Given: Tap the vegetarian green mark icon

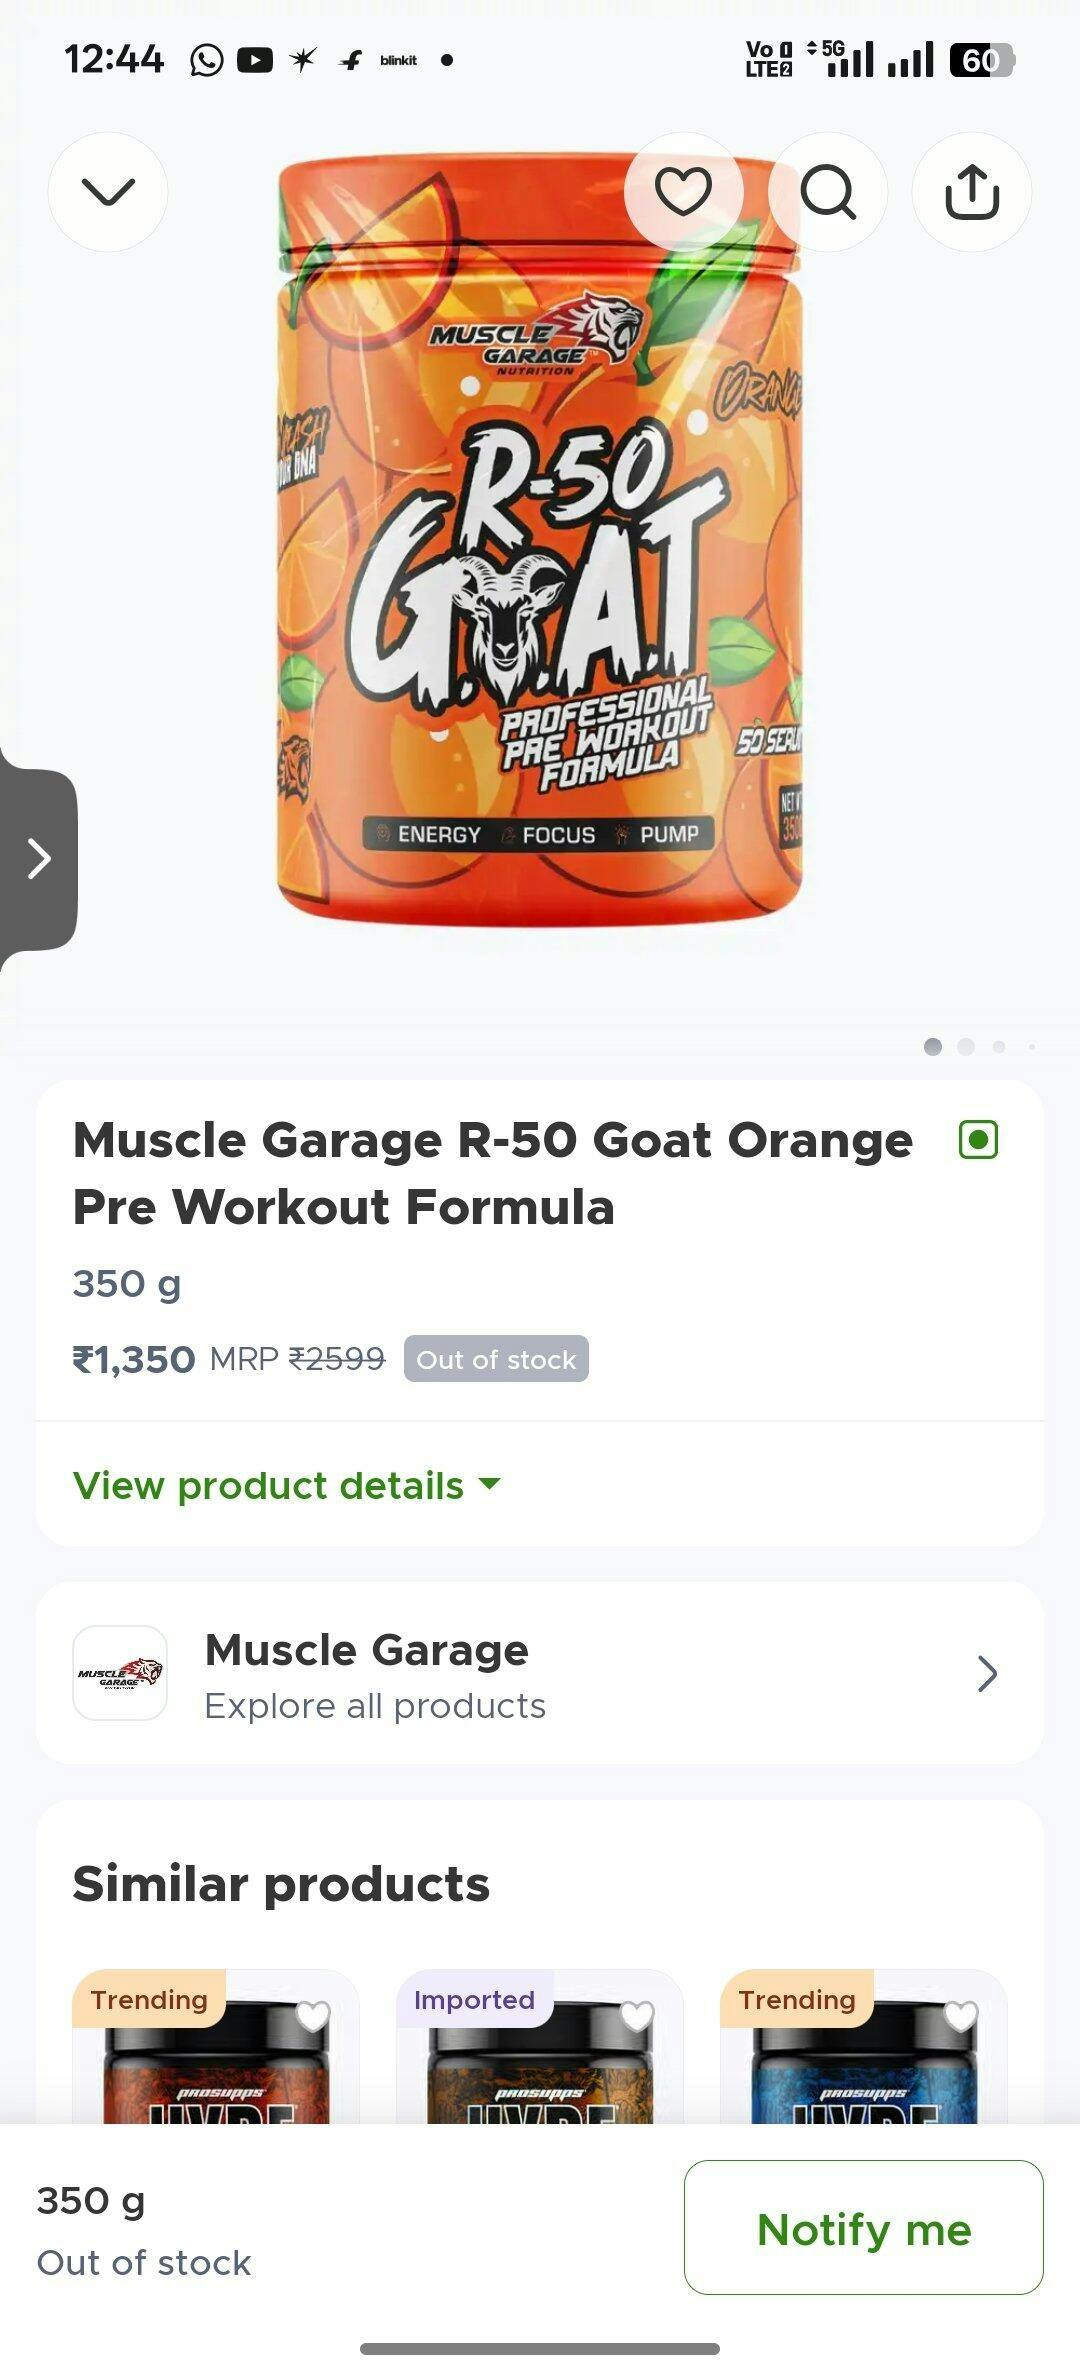Looking at the screenshot, I should (978, 1140).
